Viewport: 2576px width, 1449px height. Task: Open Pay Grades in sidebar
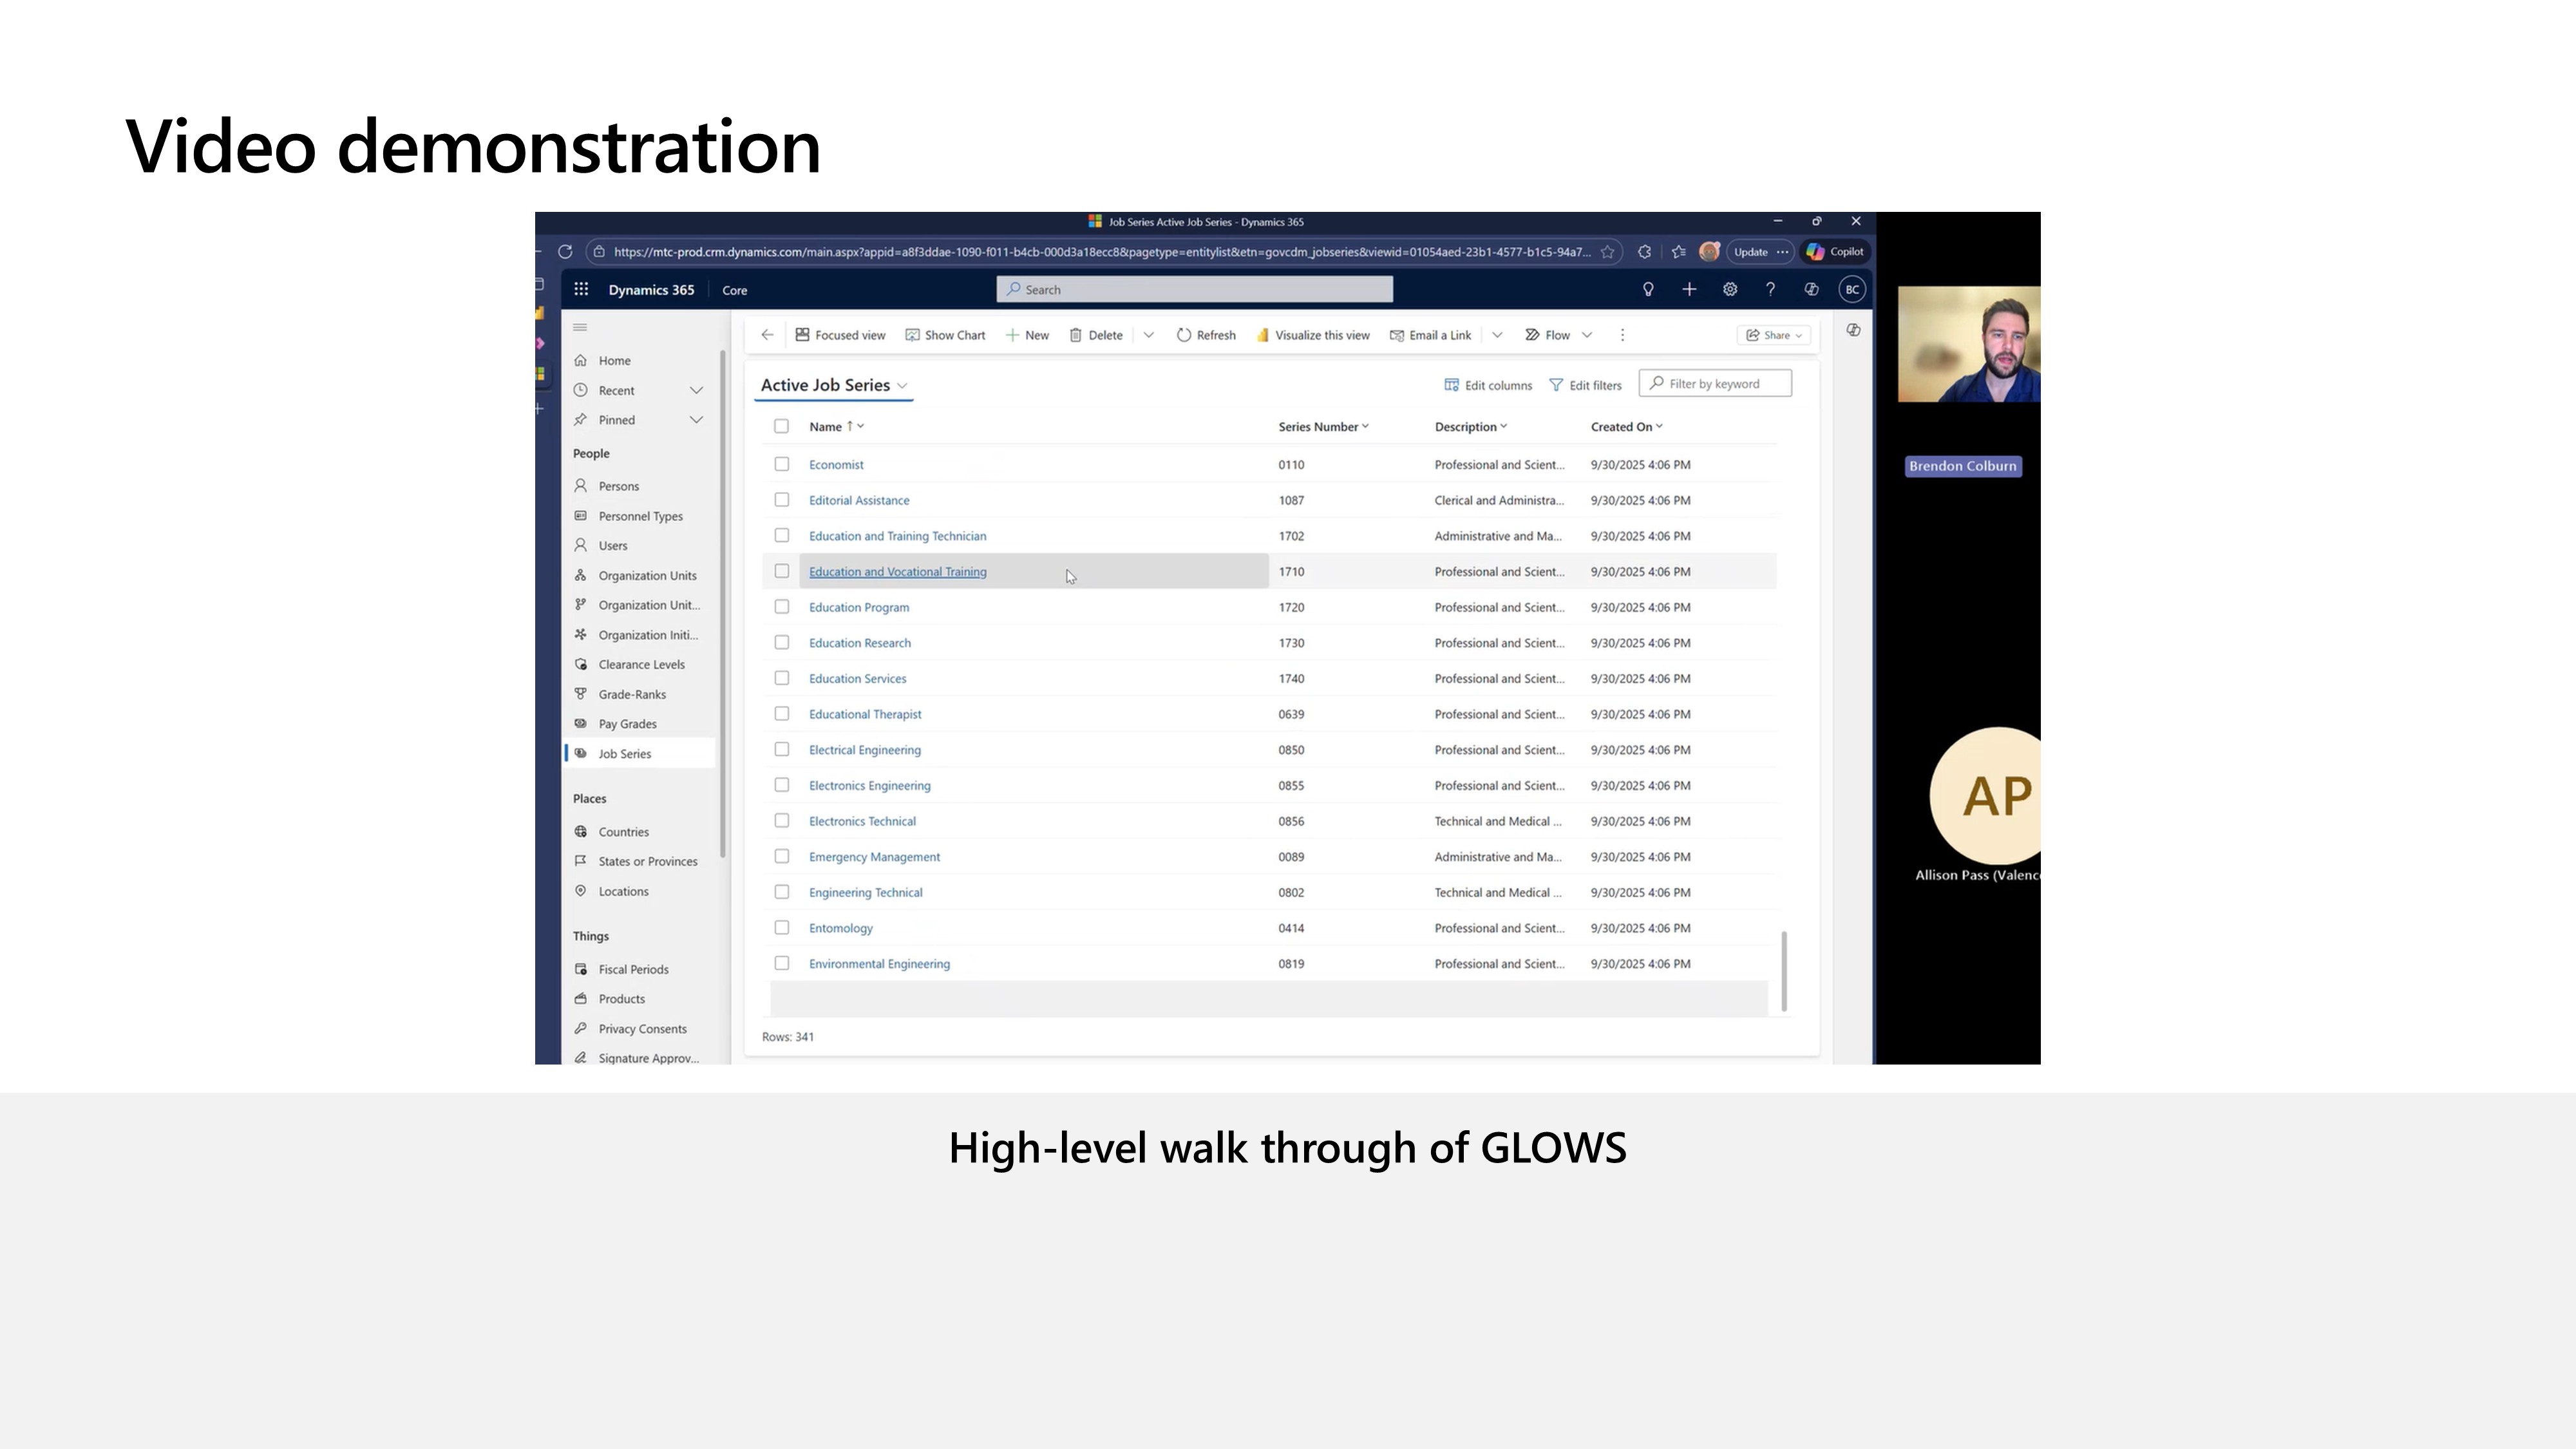click(x=627, y=724)
